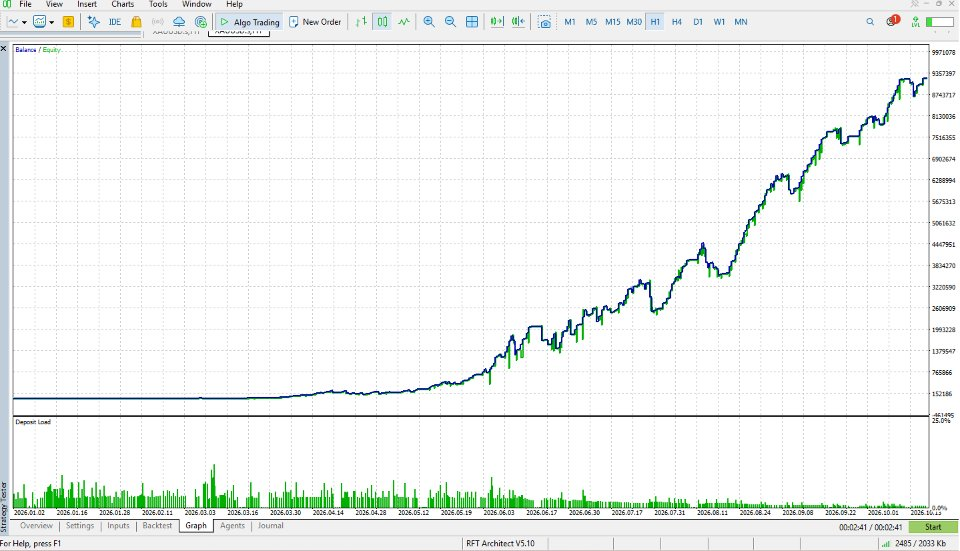The image size is (960, 551).
Task: Click the 00:02:41 / 00:02:41 elapsed time
Action: [871, 527]
